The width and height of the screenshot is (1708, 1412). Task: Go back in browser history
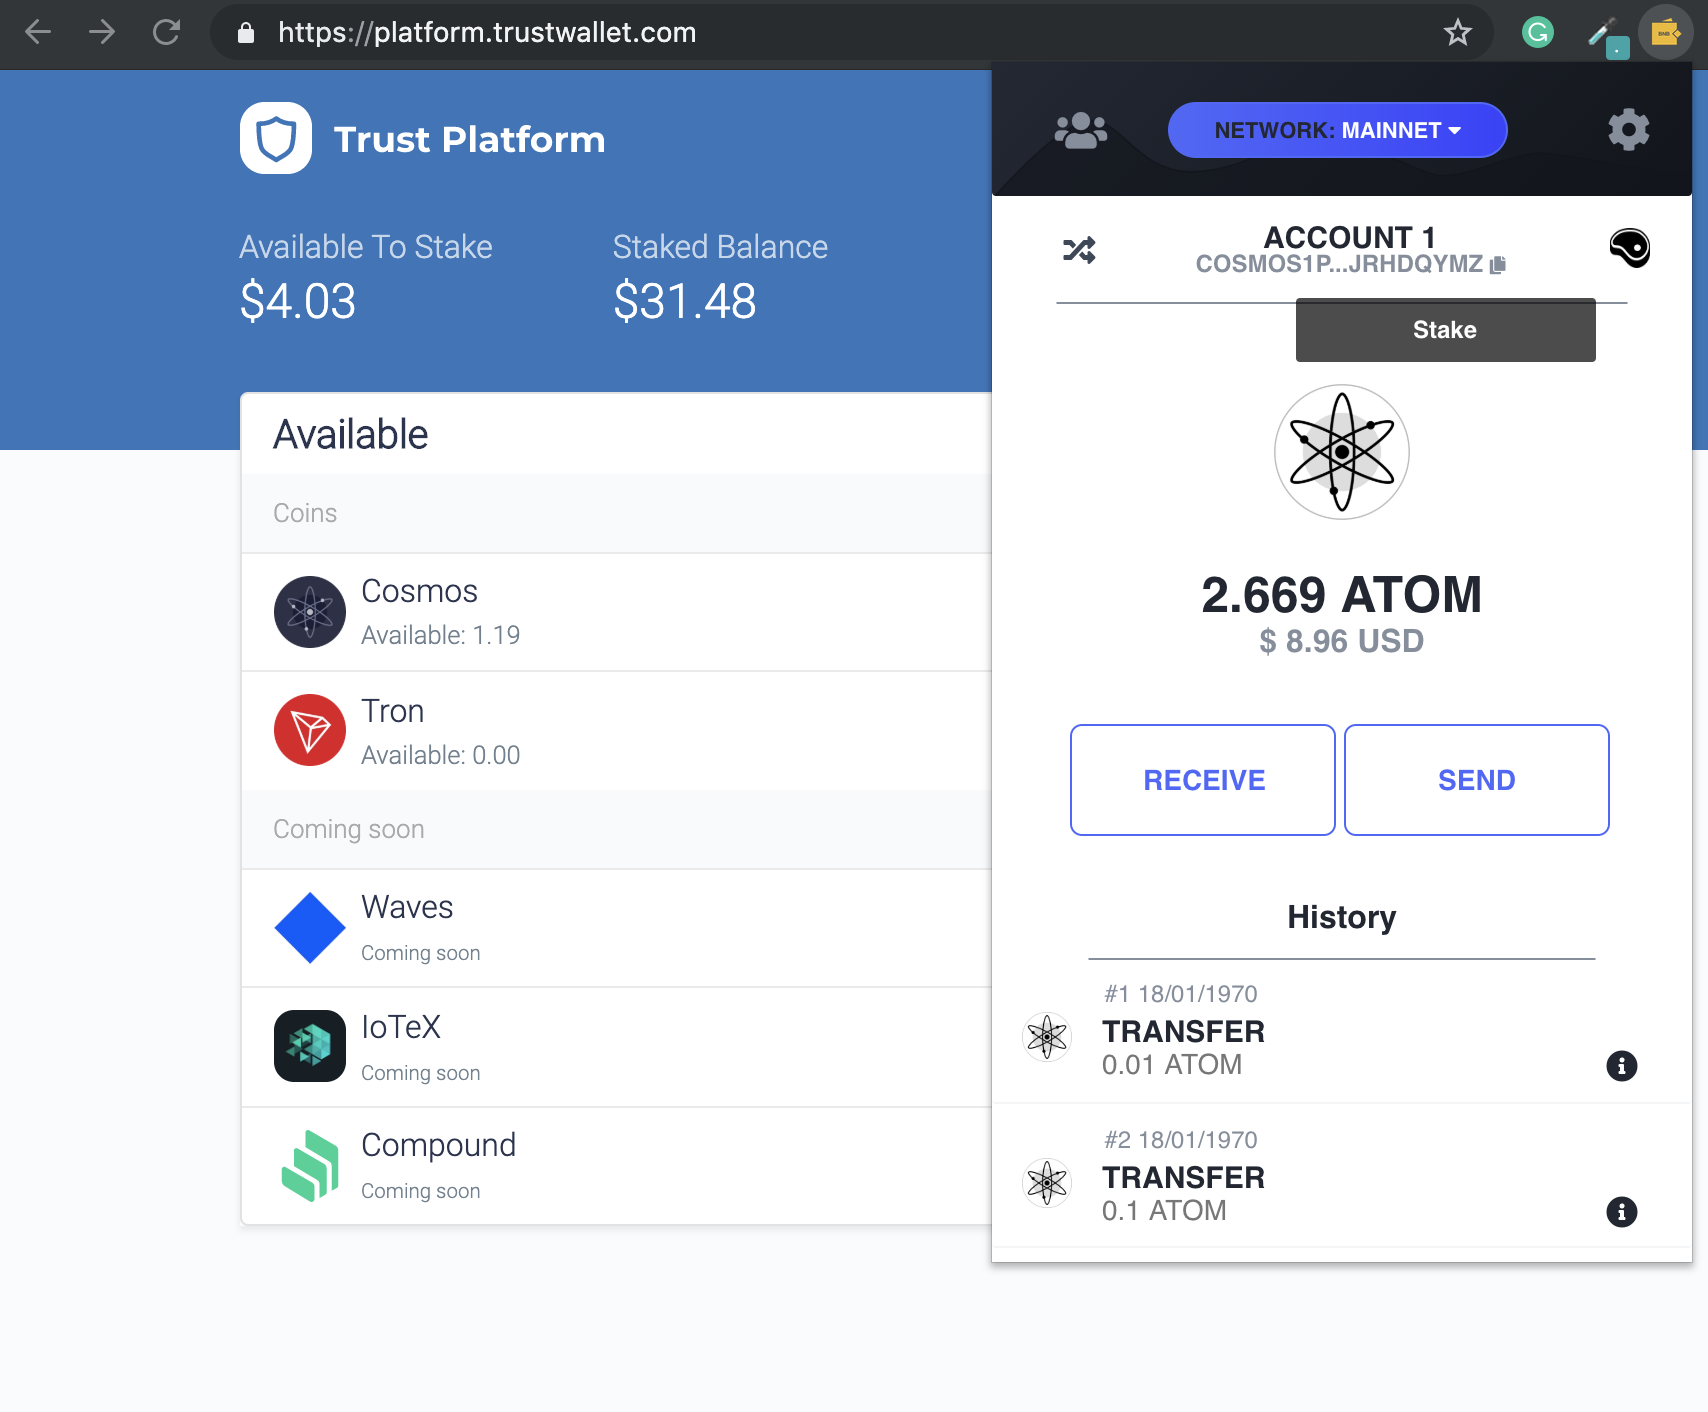(x=38, y=33)
